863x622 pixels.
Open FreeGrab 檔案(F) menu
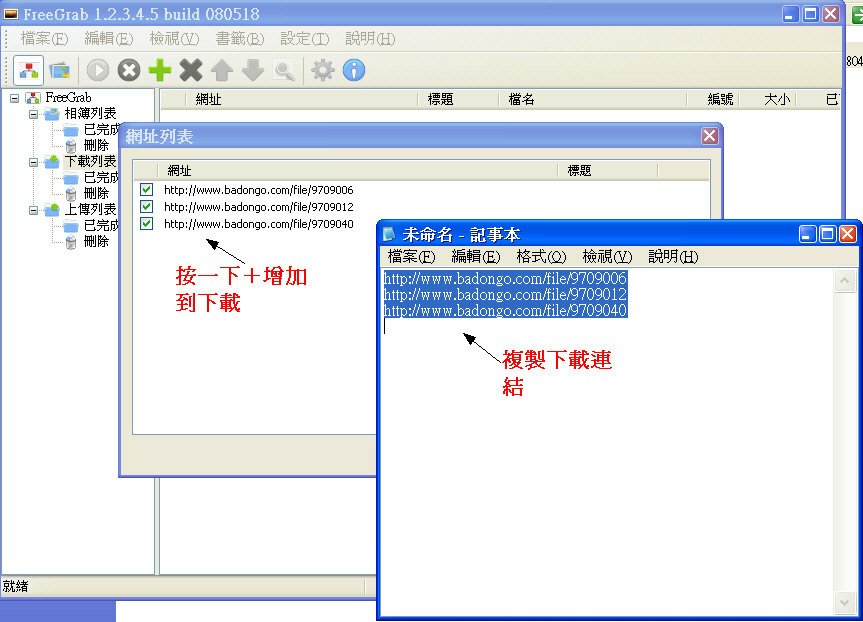tap(44, 39)
